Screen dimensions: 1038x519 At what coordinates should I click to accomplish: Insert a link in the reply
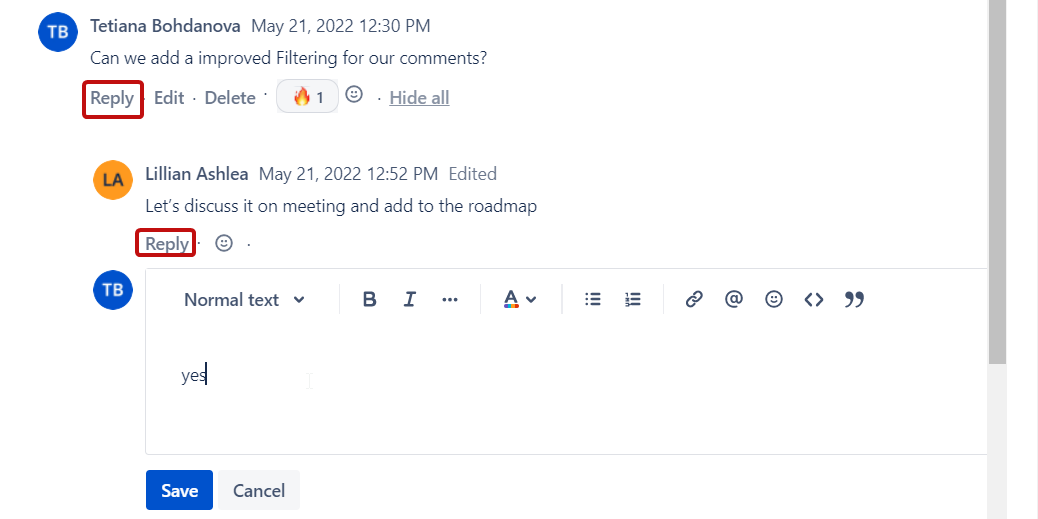pos(694,299)
